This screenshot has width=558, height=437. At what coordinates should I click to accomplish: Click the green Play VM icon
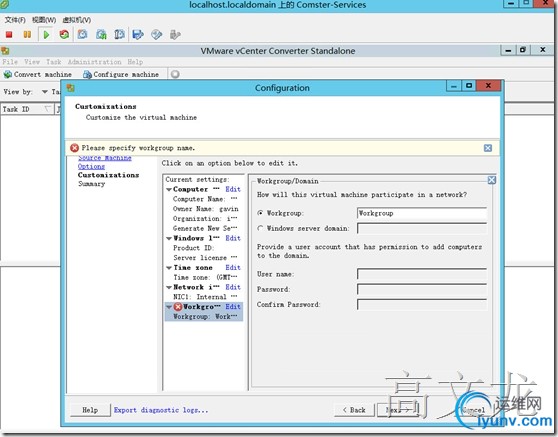46,35
